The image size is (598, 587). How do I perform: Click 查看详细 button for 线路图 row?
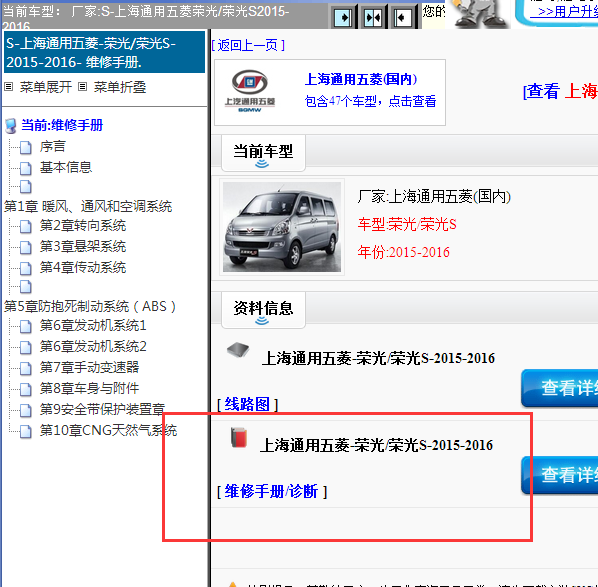point(560,388)
